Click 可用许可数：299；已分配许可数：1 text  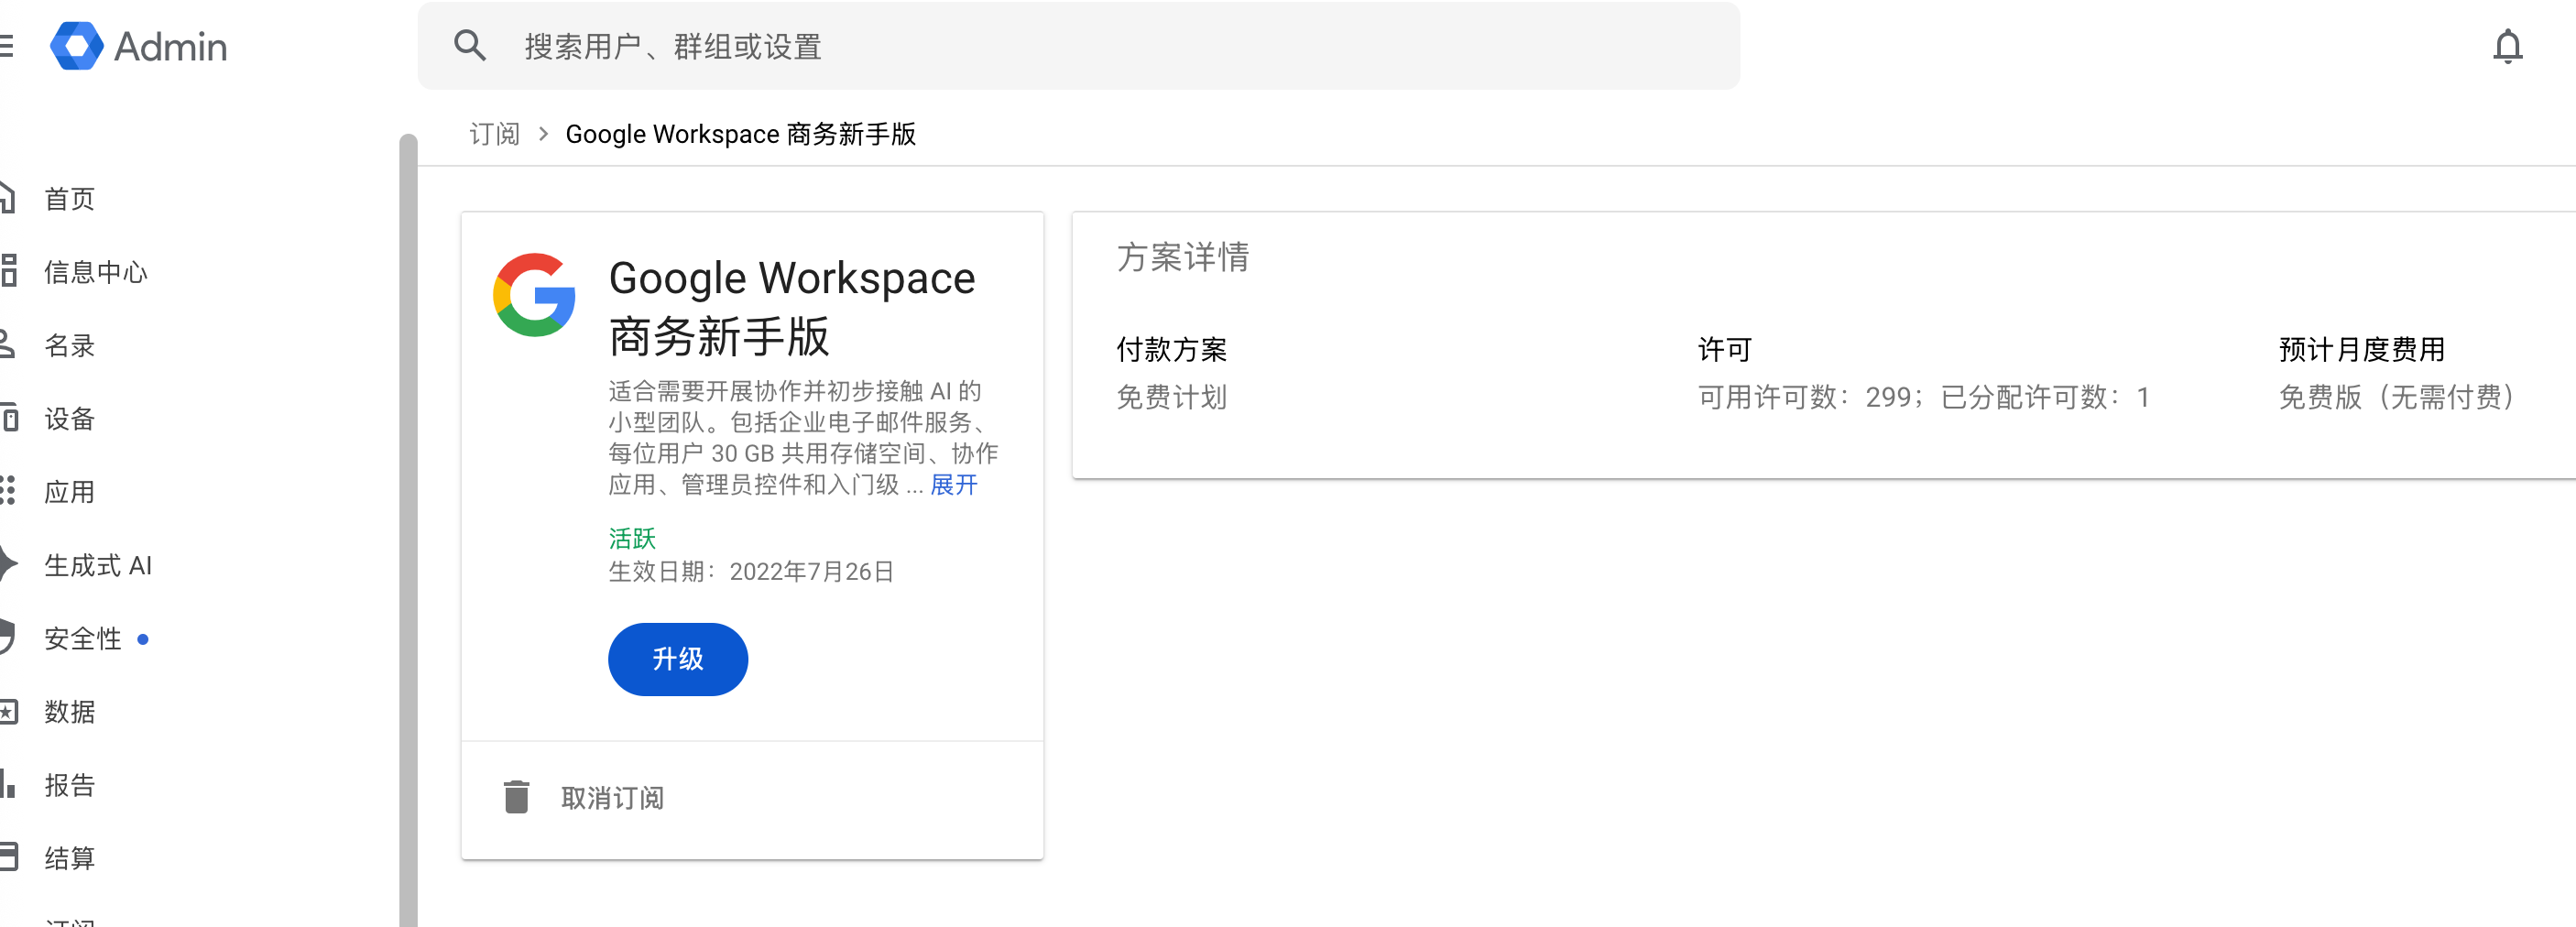1923,397
